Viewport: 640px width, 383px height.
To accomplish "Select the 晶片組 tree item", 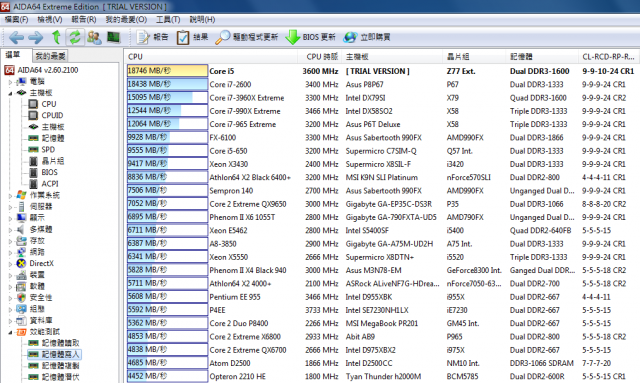I will coord(46,161).
